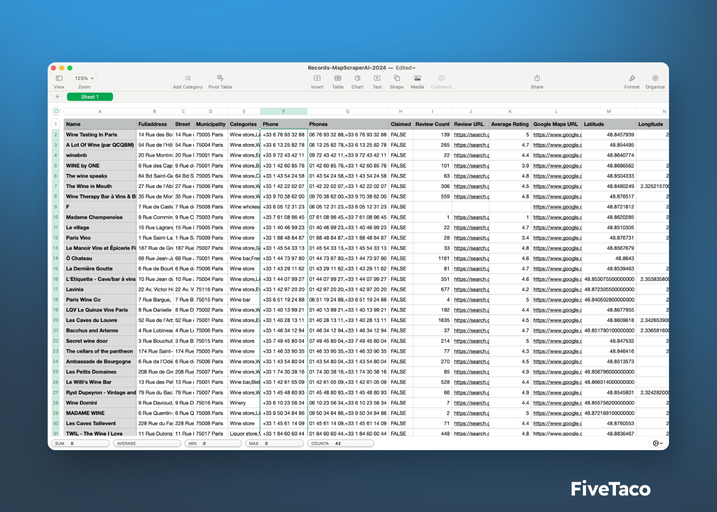Click the Insert toolbar icon
717x512 pixels.
point(316,78)
